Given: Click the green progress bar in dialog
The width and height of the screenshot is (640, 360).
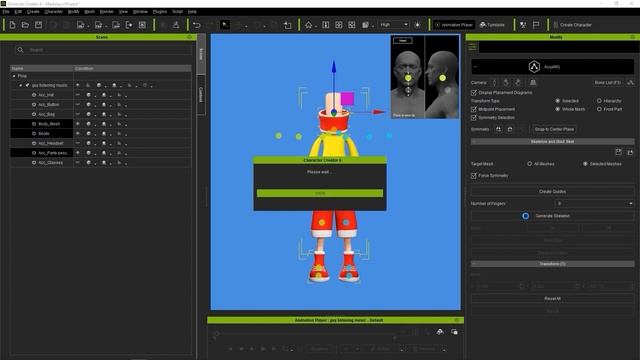Looking at the screenshot, I should coord(320,193).
